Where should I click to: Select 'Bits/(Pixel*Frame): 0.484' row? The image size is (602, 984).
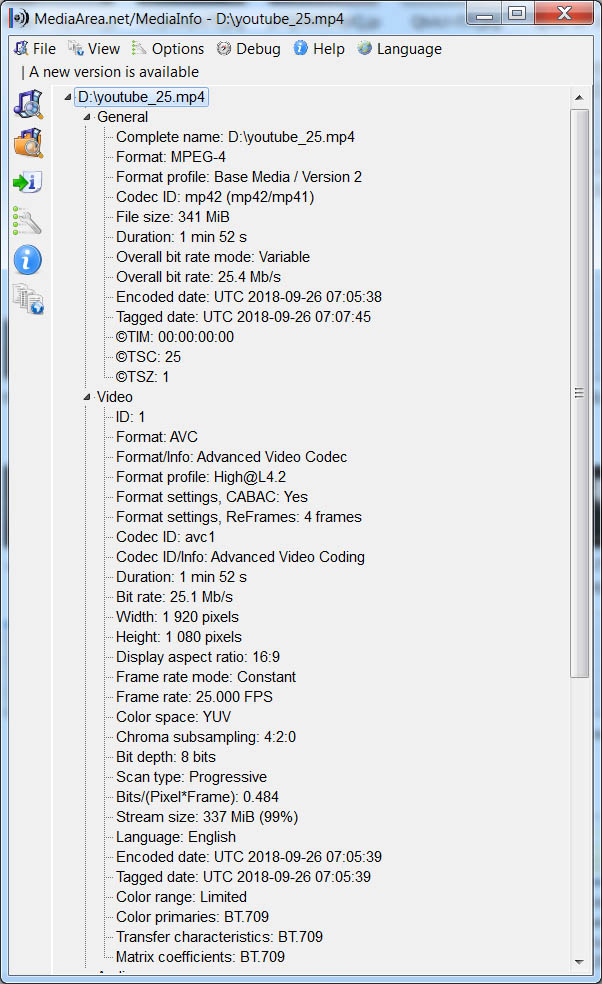pos(197,798)
